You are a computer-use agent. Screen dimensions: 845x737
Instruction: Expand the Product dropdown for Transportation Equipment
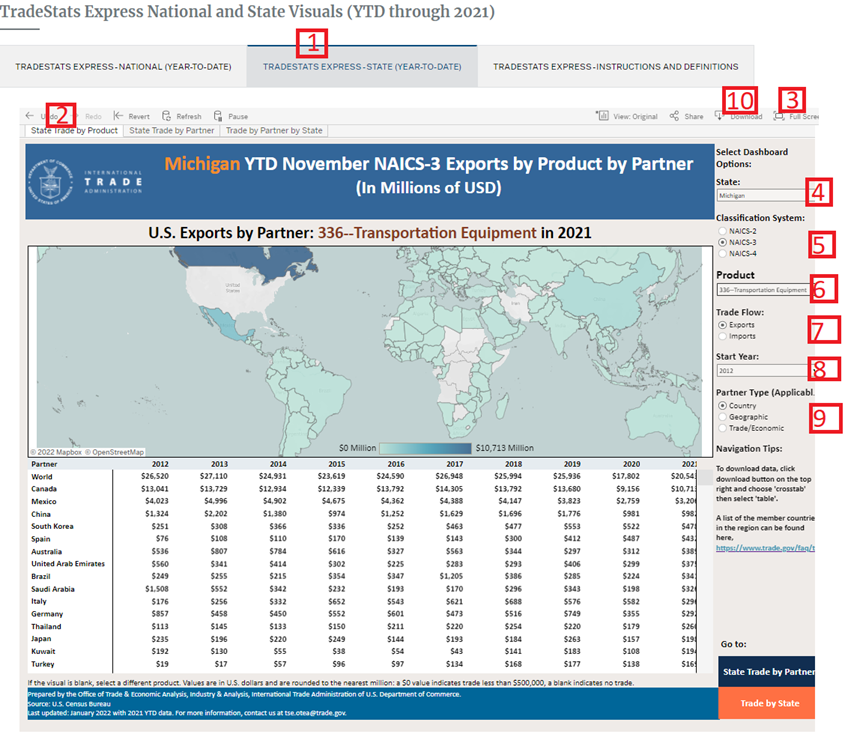[764, 290]
